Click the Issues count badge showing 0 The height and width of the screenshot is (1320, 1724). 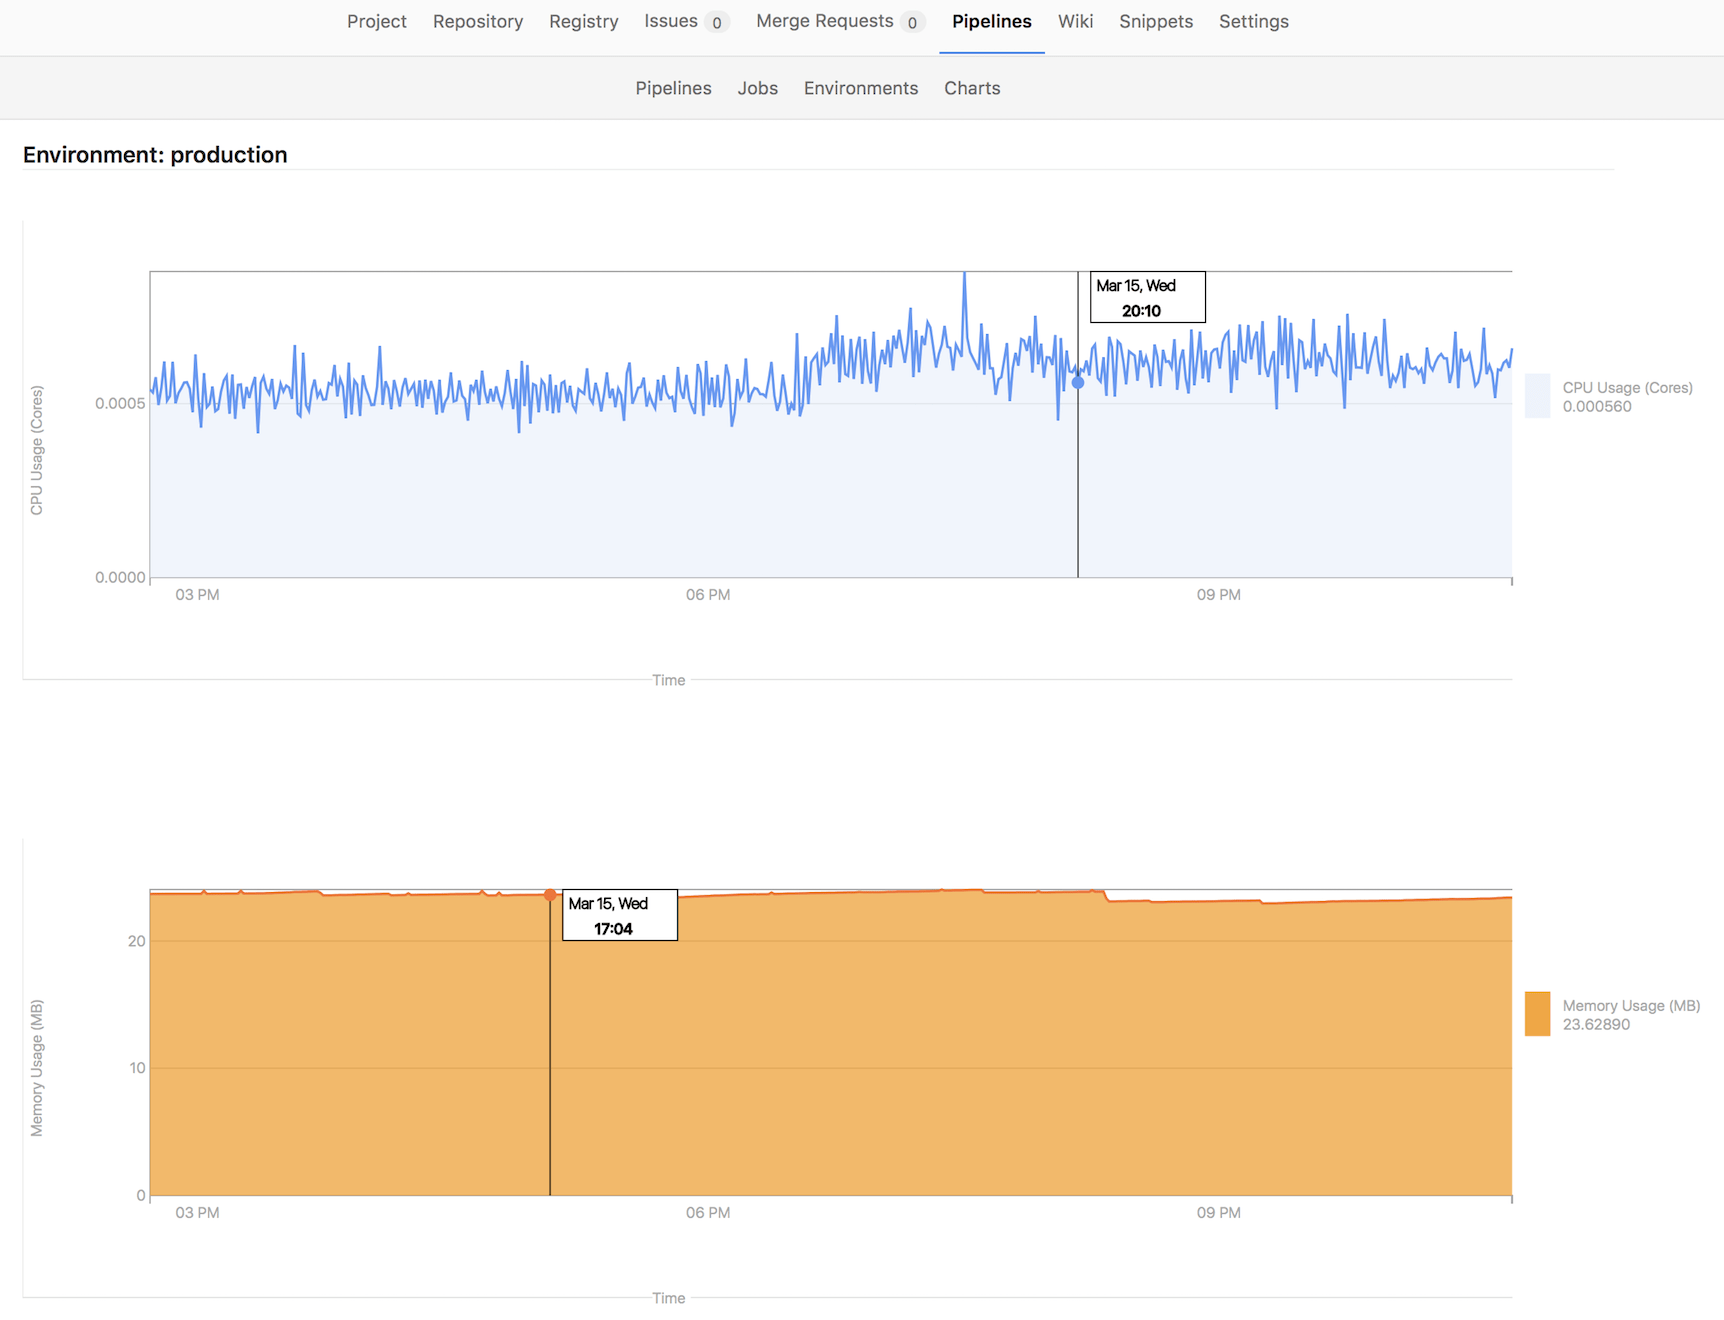click(x=716, y=21)
